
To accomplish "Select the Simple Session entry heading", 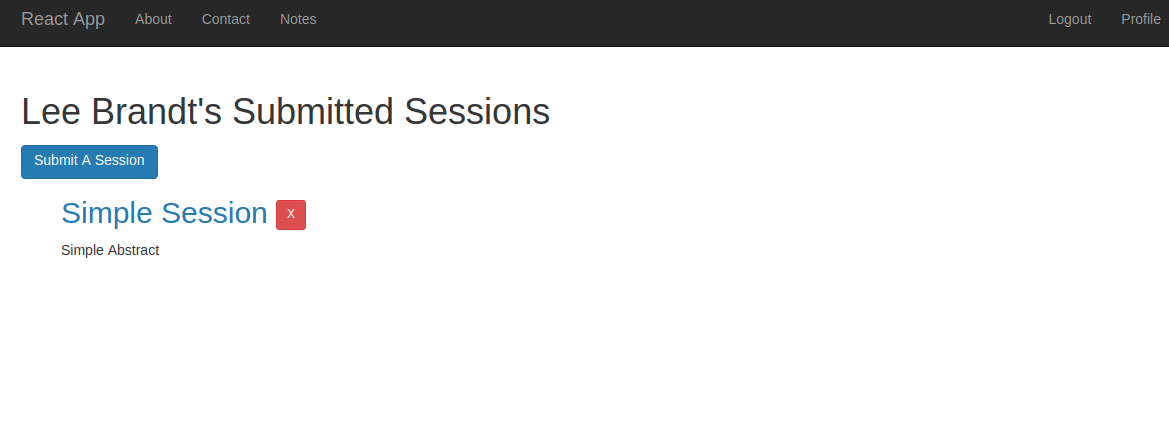I will 164,213.
